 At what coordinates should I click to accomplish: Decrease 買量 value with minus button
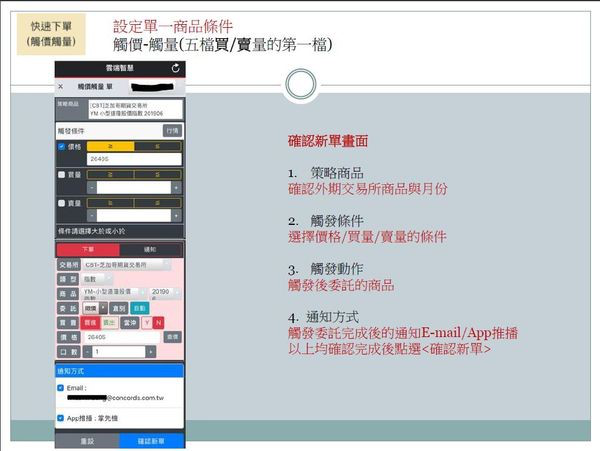click(91, 188)
